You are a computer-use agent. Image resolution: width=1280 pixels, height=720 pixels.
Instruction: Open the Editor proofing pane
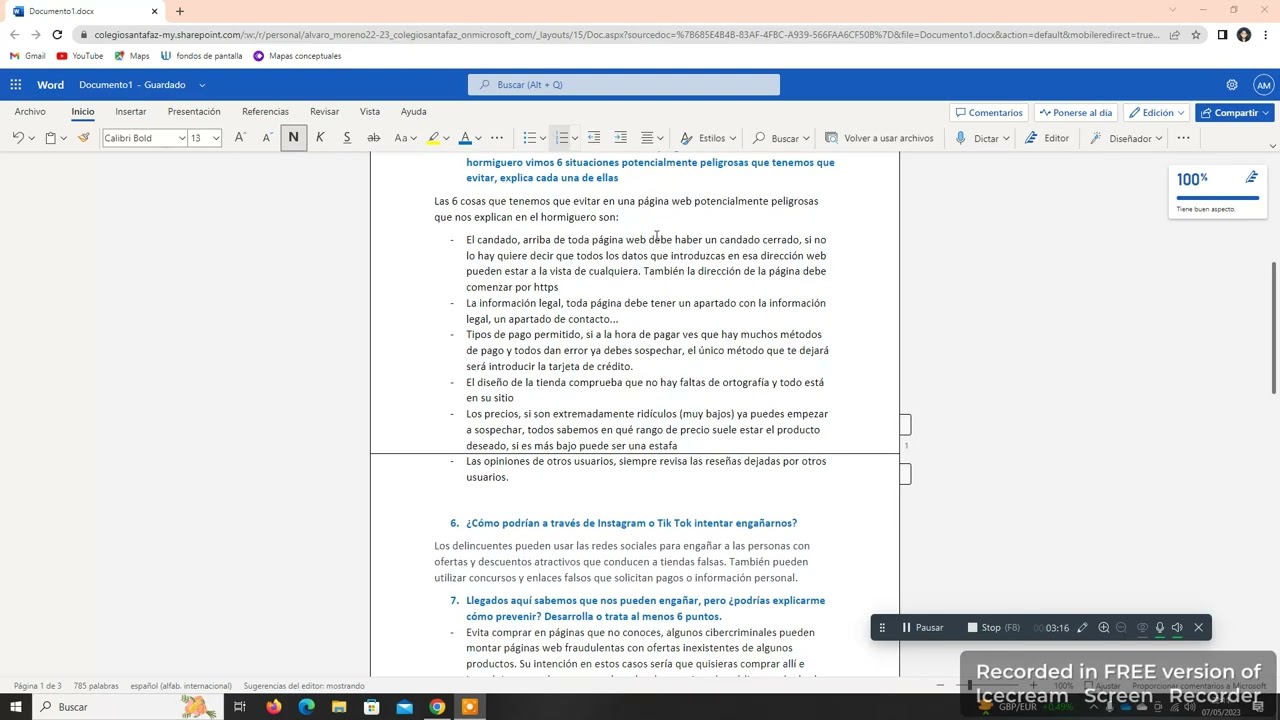point(1047,138)
